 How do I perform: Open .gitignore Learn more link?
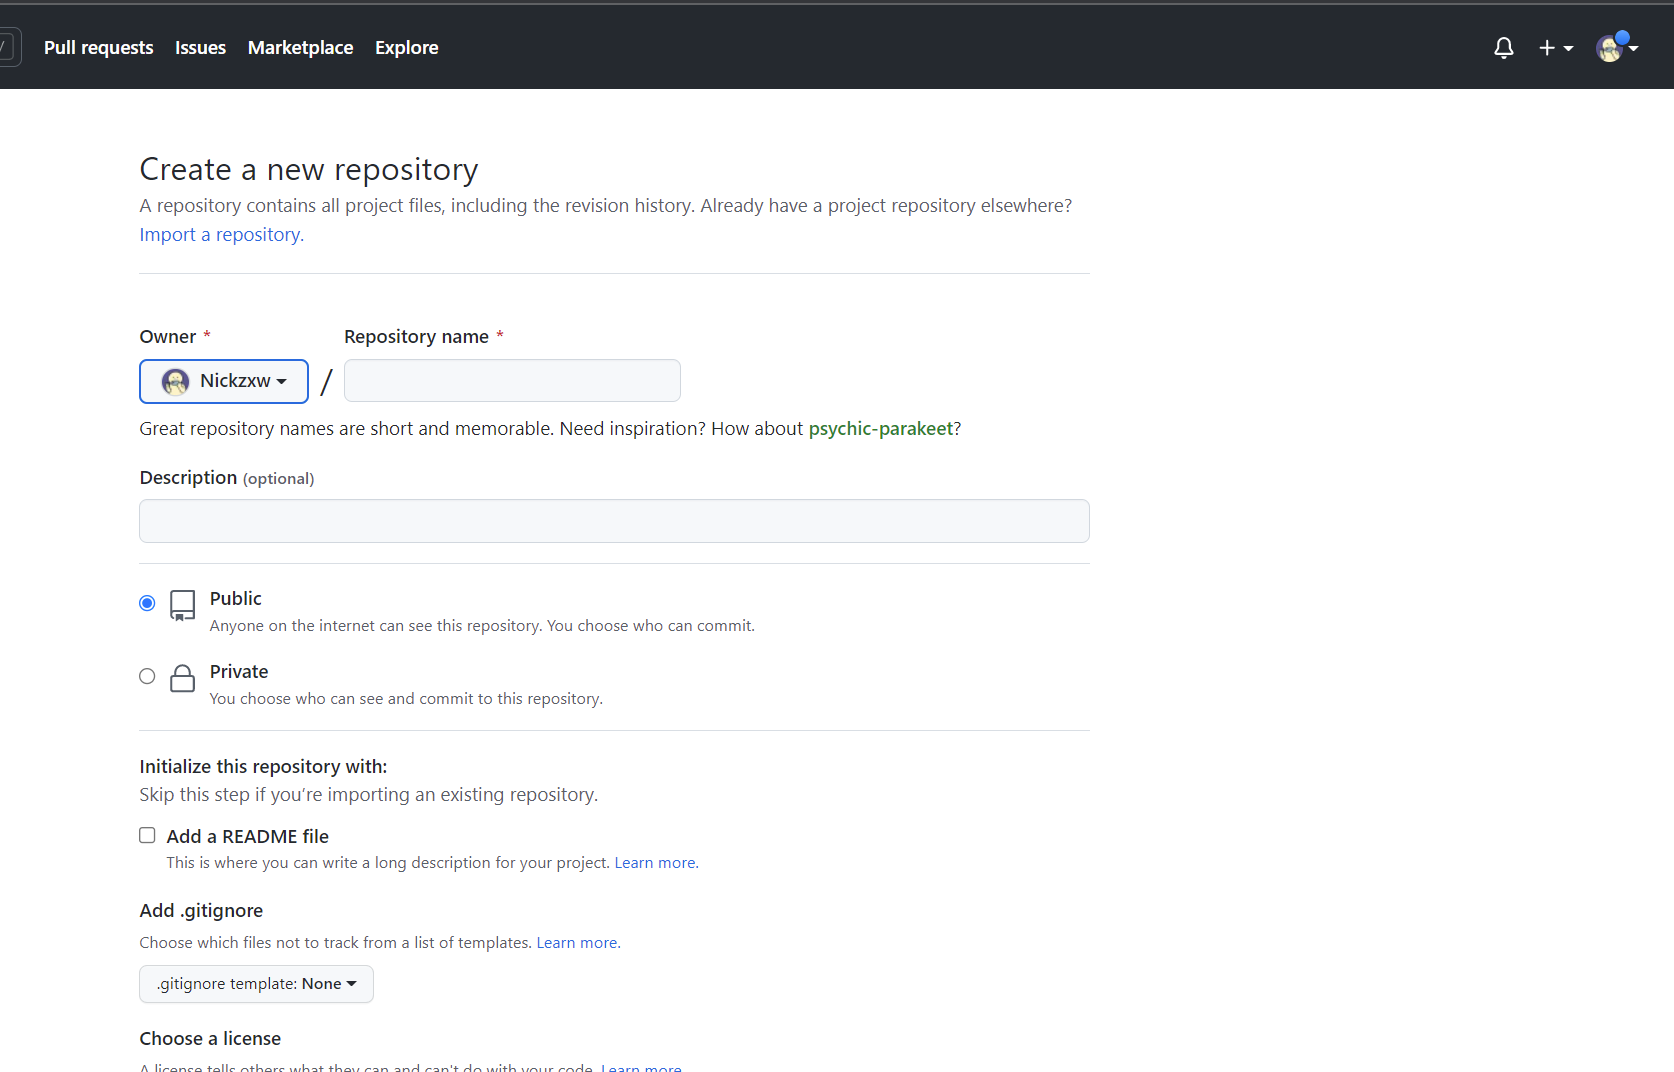point(577,942)
